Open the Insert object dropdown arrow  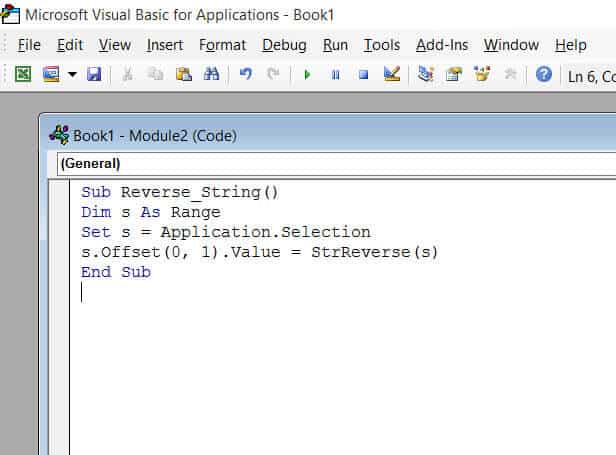pos(72,74)
